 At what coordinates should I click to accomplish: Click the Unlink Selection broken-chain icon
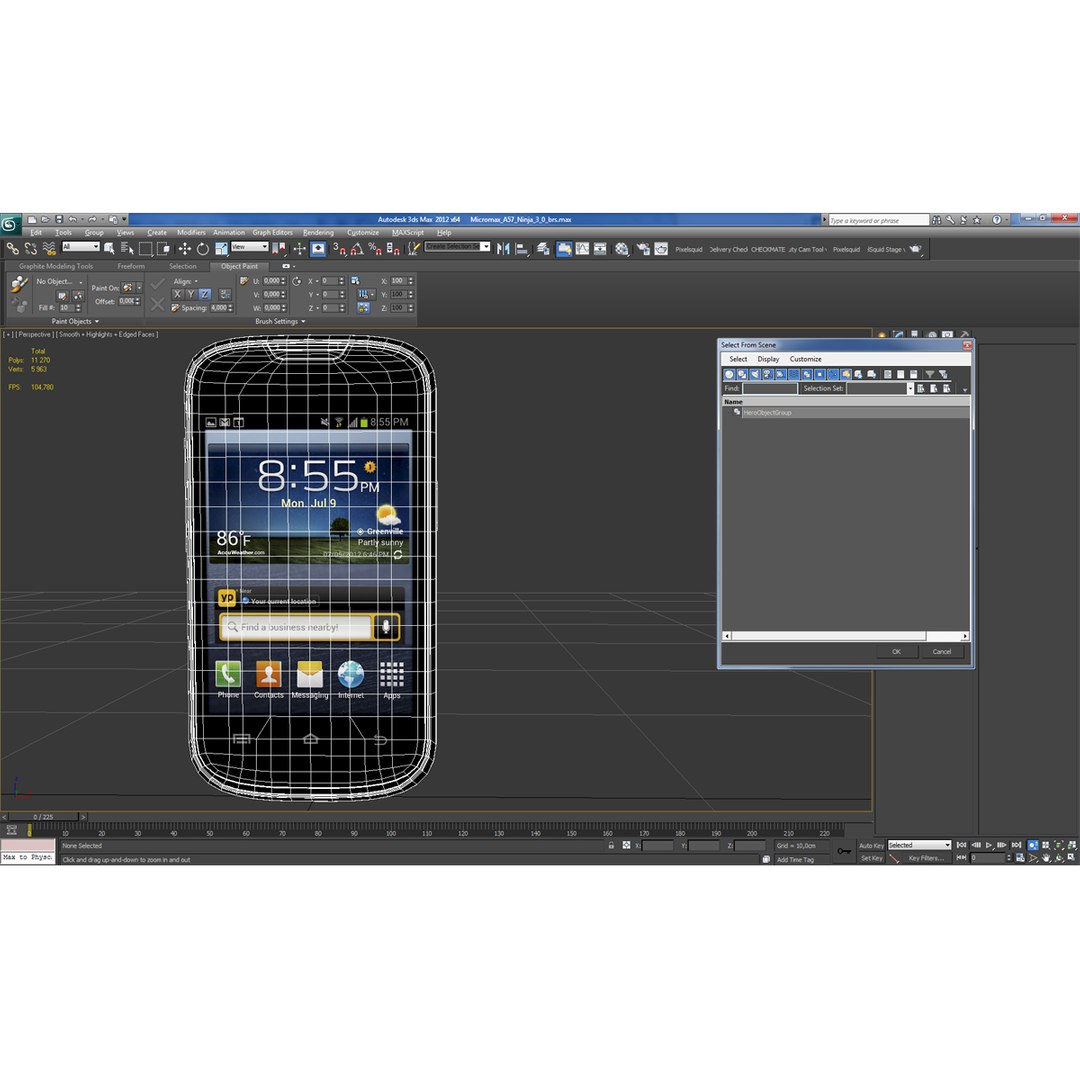coord(31,249)
